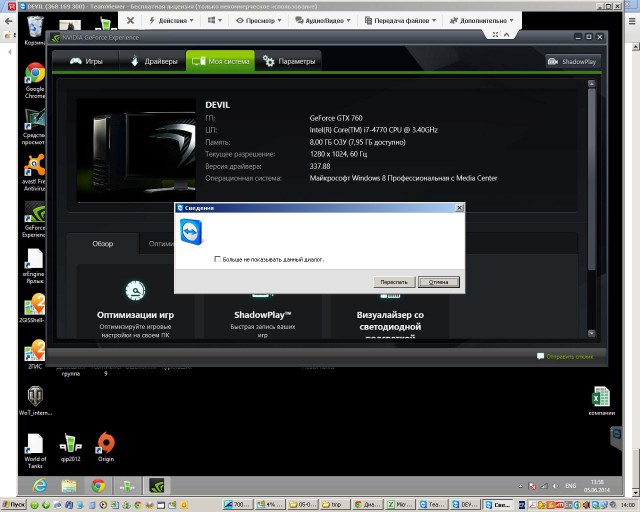Click the NVIDIA computer thumbnail image
The height and width of the screenshot is (512, 640).
point(136,150)
